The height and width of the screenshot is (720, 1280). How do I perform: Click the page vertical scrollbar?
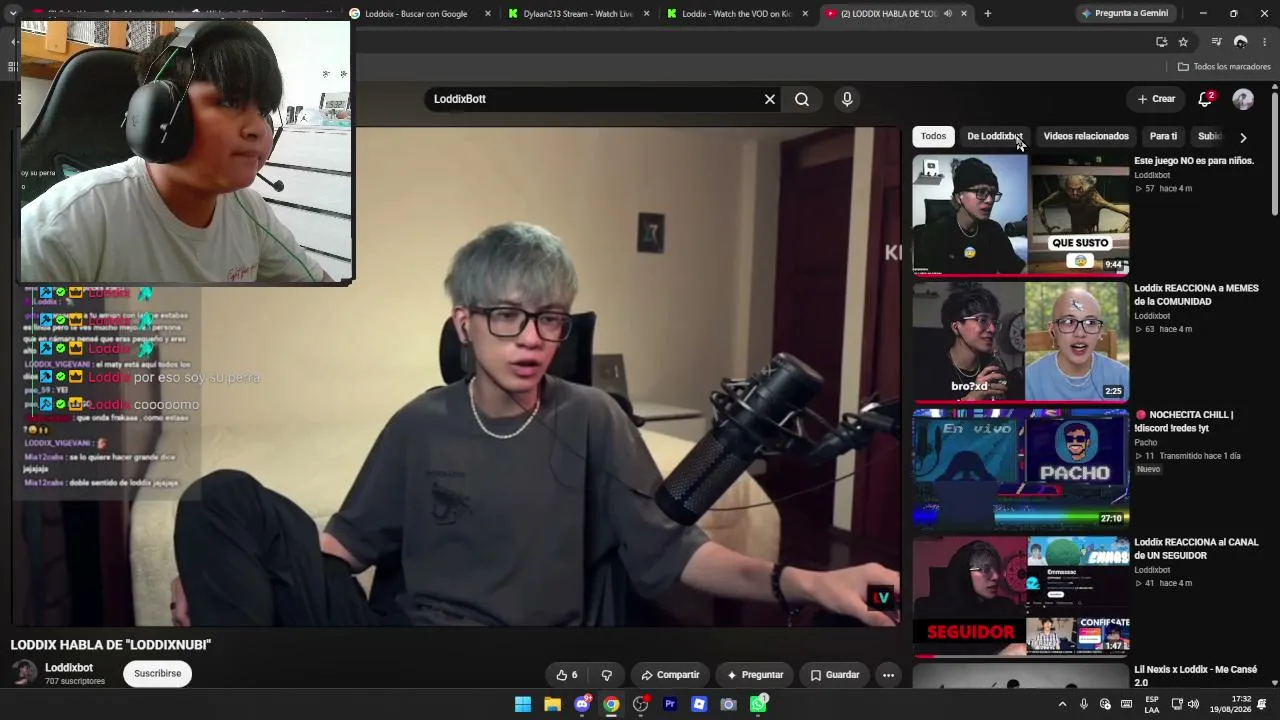tap(1275, 153)
